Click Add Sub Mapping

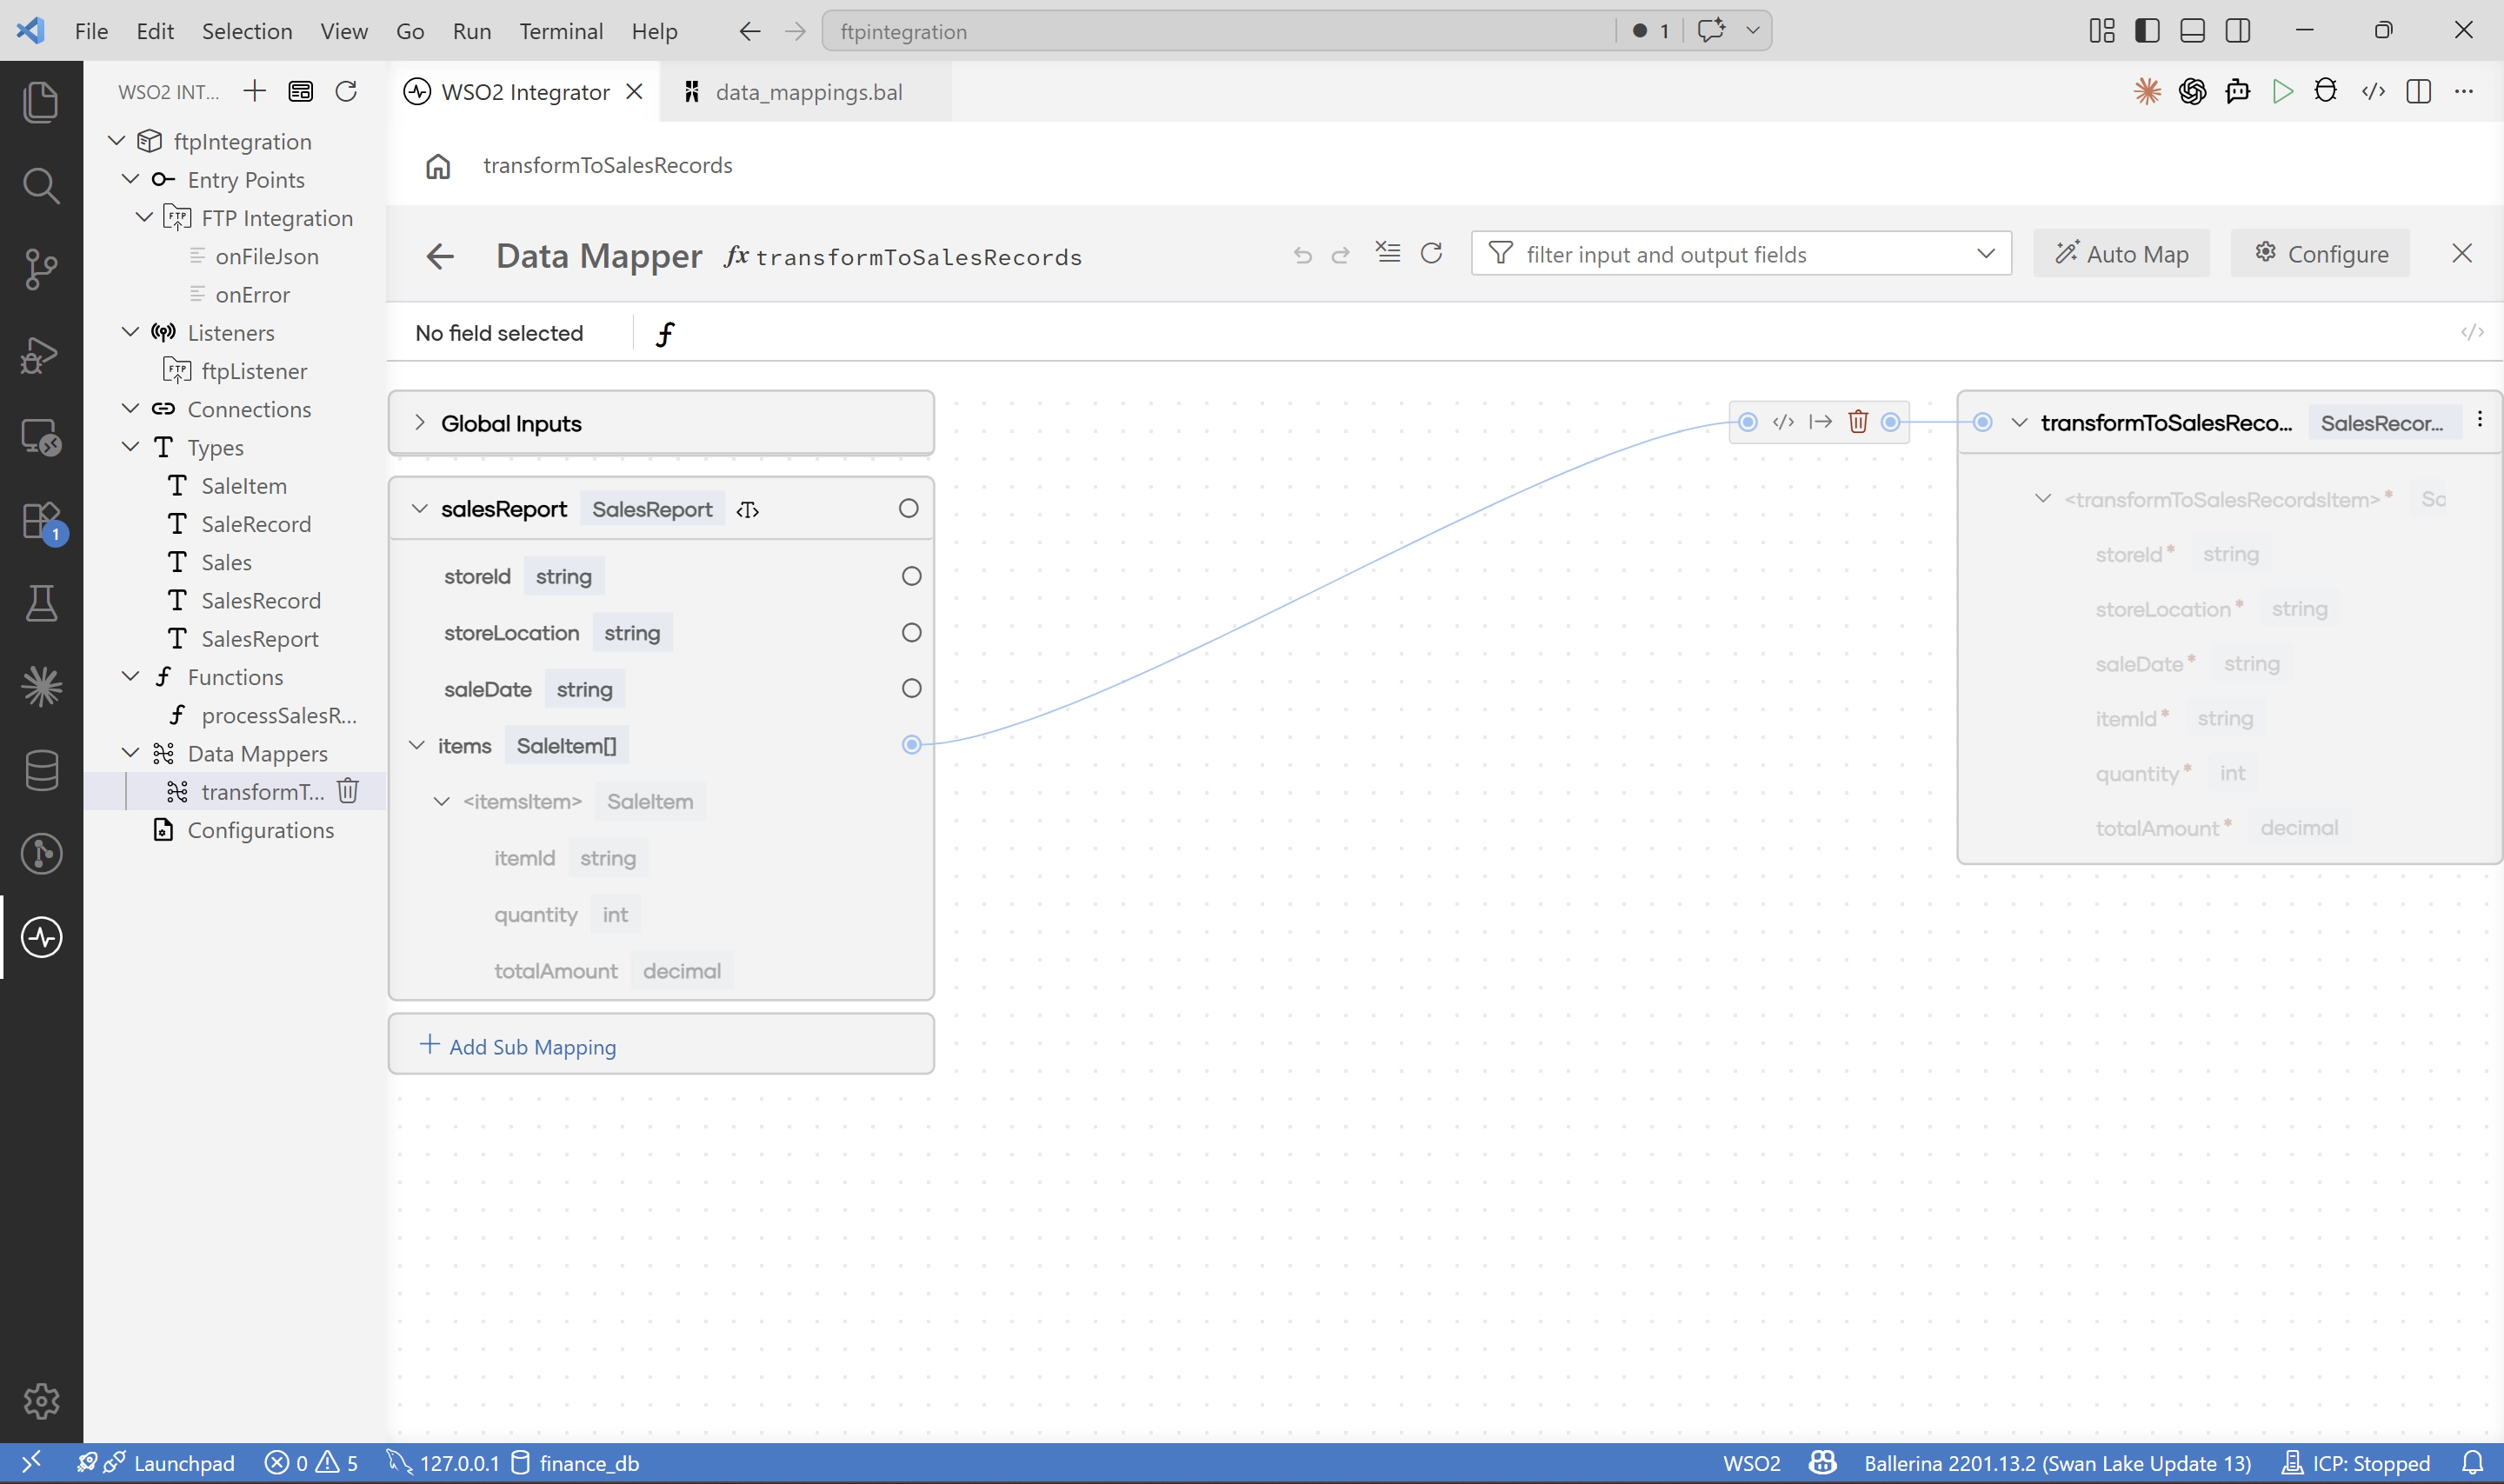[x=531, y=1046]
